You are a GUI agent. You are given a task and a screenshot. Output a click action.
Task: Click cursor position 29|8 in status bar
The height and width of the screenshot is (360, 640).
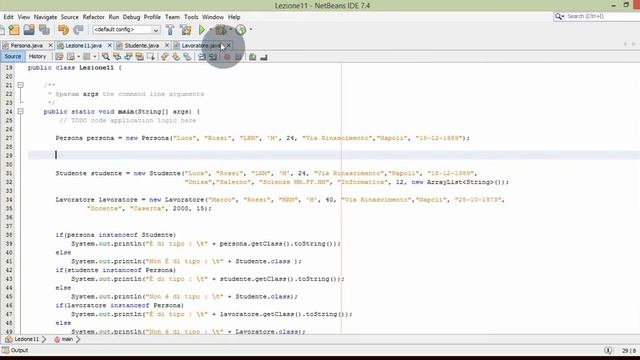(x=629, y=351)
